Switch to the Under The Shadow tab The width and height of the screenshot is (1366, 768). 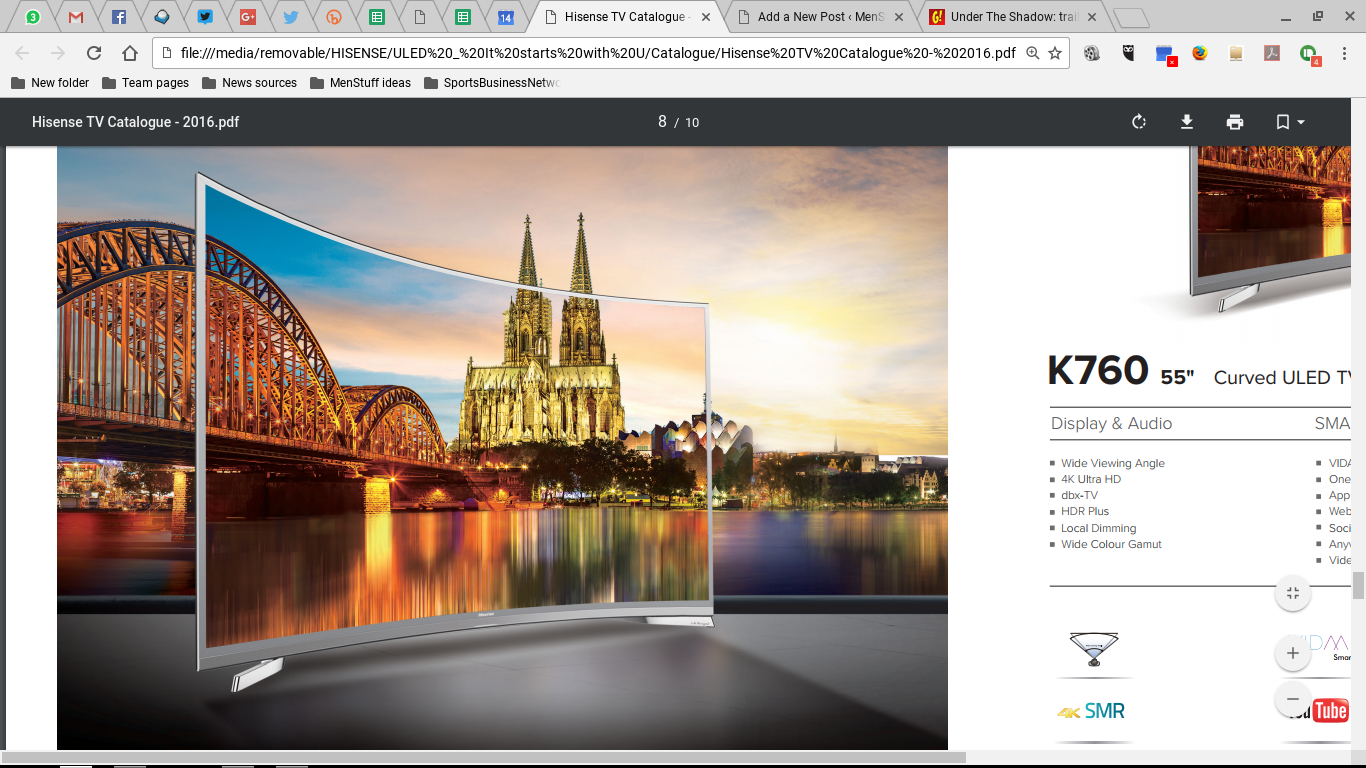point(1012,17)
